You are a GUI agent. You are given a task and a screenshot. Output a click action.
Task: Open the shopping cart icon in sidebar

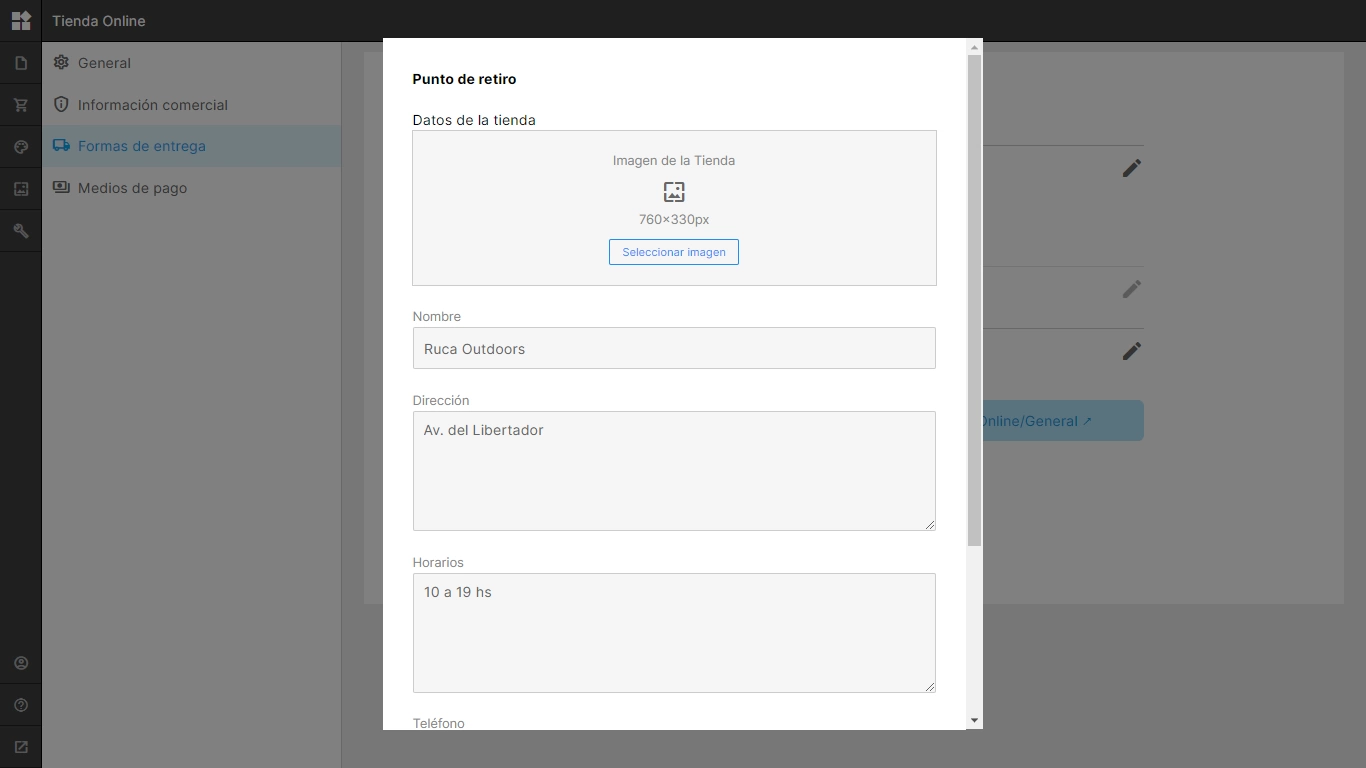coord(21,105)
